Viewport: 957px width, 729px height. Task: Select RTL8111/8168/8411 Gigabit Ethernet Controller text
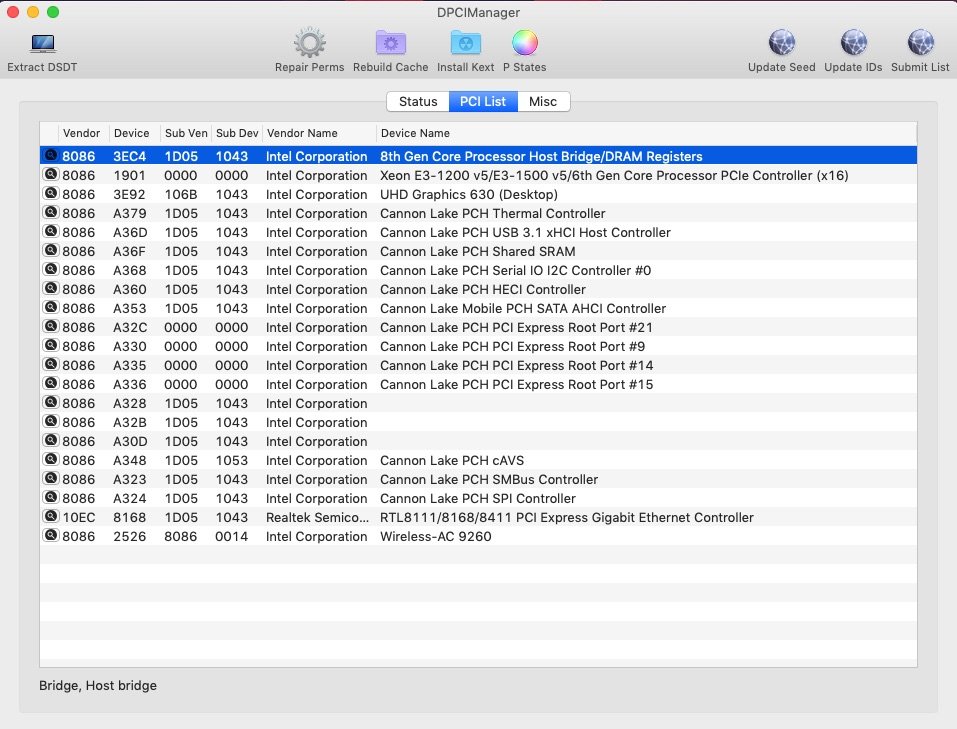[x=566, y=517]
